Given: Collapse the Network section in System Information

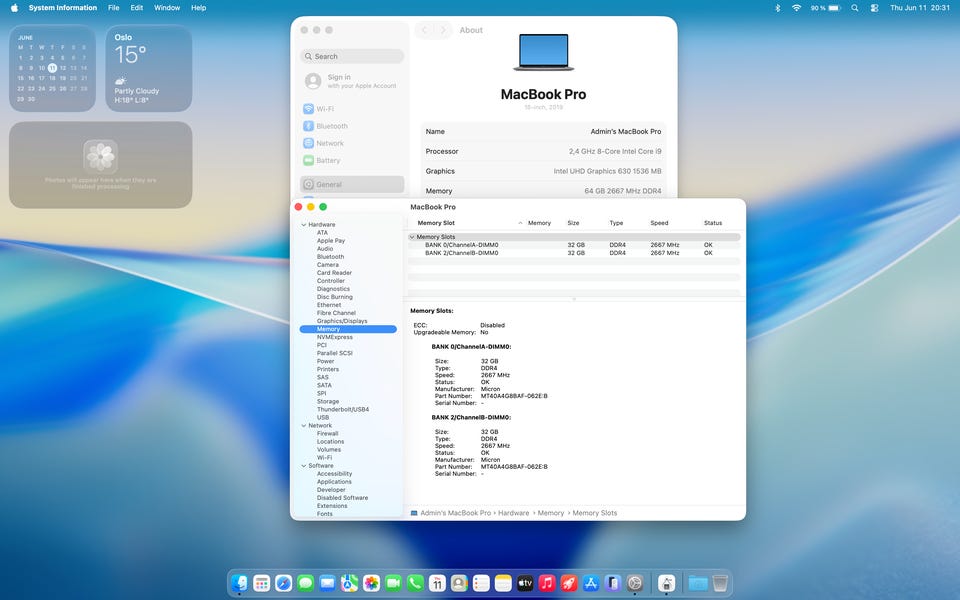Looking at the screenshot, I should coord(304,426).
